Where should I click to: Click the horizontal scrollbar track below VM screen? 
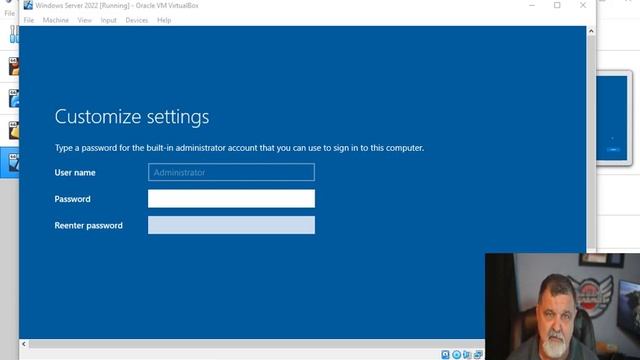(256, 344)
